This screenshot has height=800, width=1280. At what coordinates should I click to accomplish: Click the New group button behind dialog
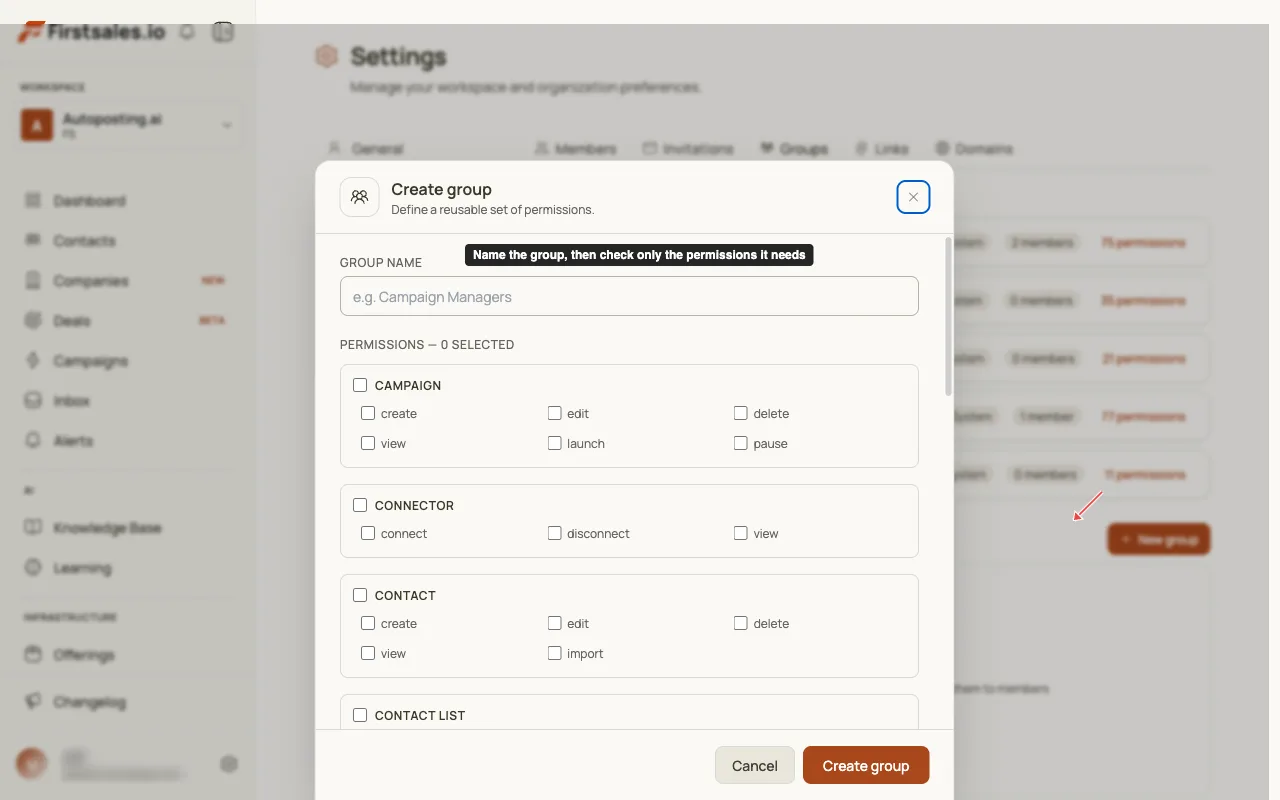[1159, 539]
